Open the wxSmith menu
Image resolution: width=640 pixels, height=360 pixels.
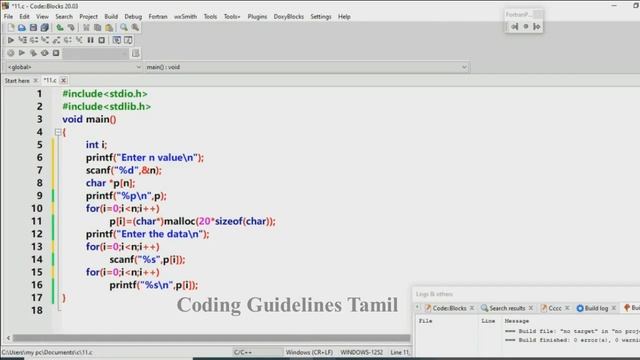[185, 17]
